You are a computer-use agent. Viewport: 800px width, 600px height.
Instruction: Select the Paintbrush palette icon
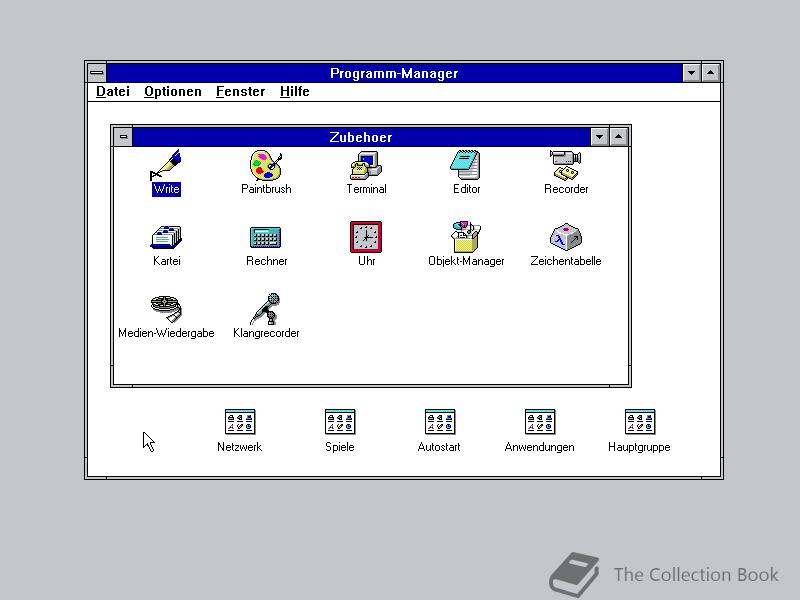266,165
